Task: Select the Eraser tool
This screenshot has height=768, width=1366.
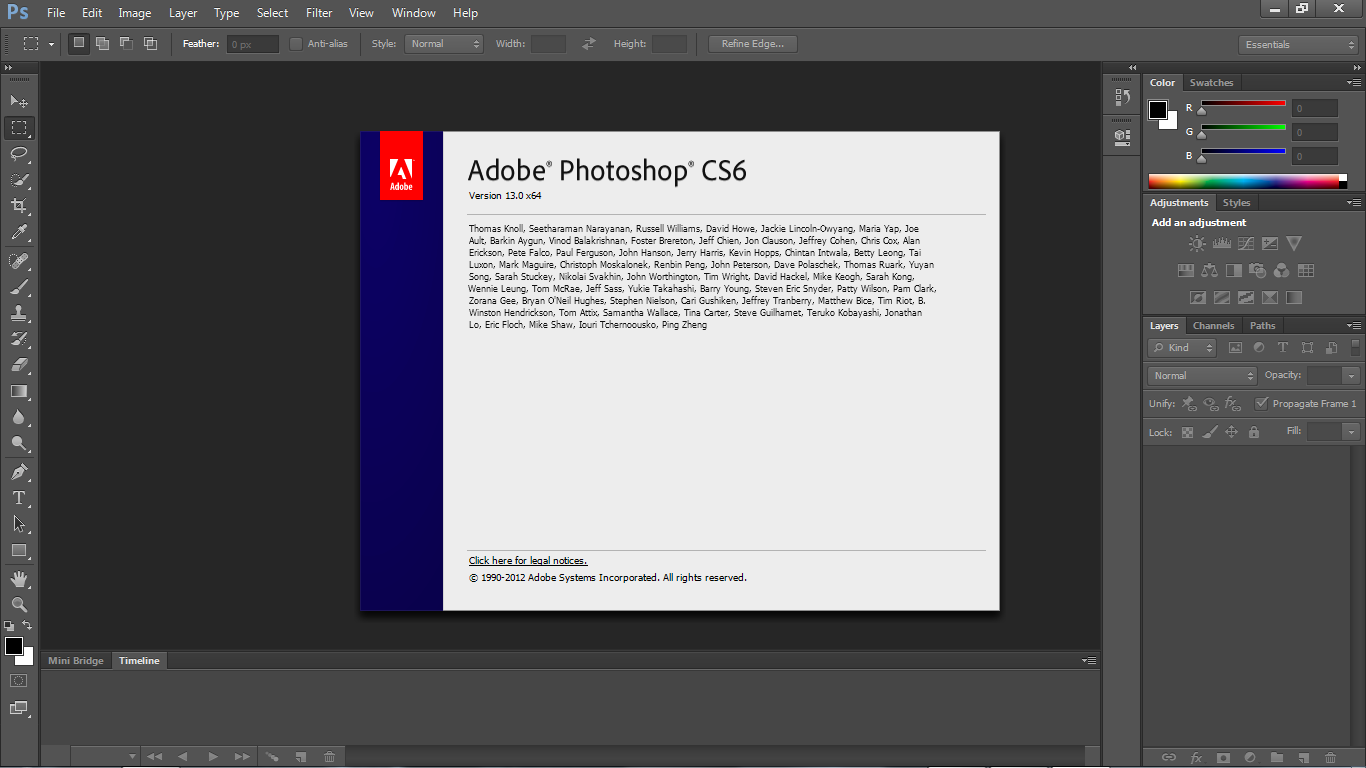Action: click(19, 365)
